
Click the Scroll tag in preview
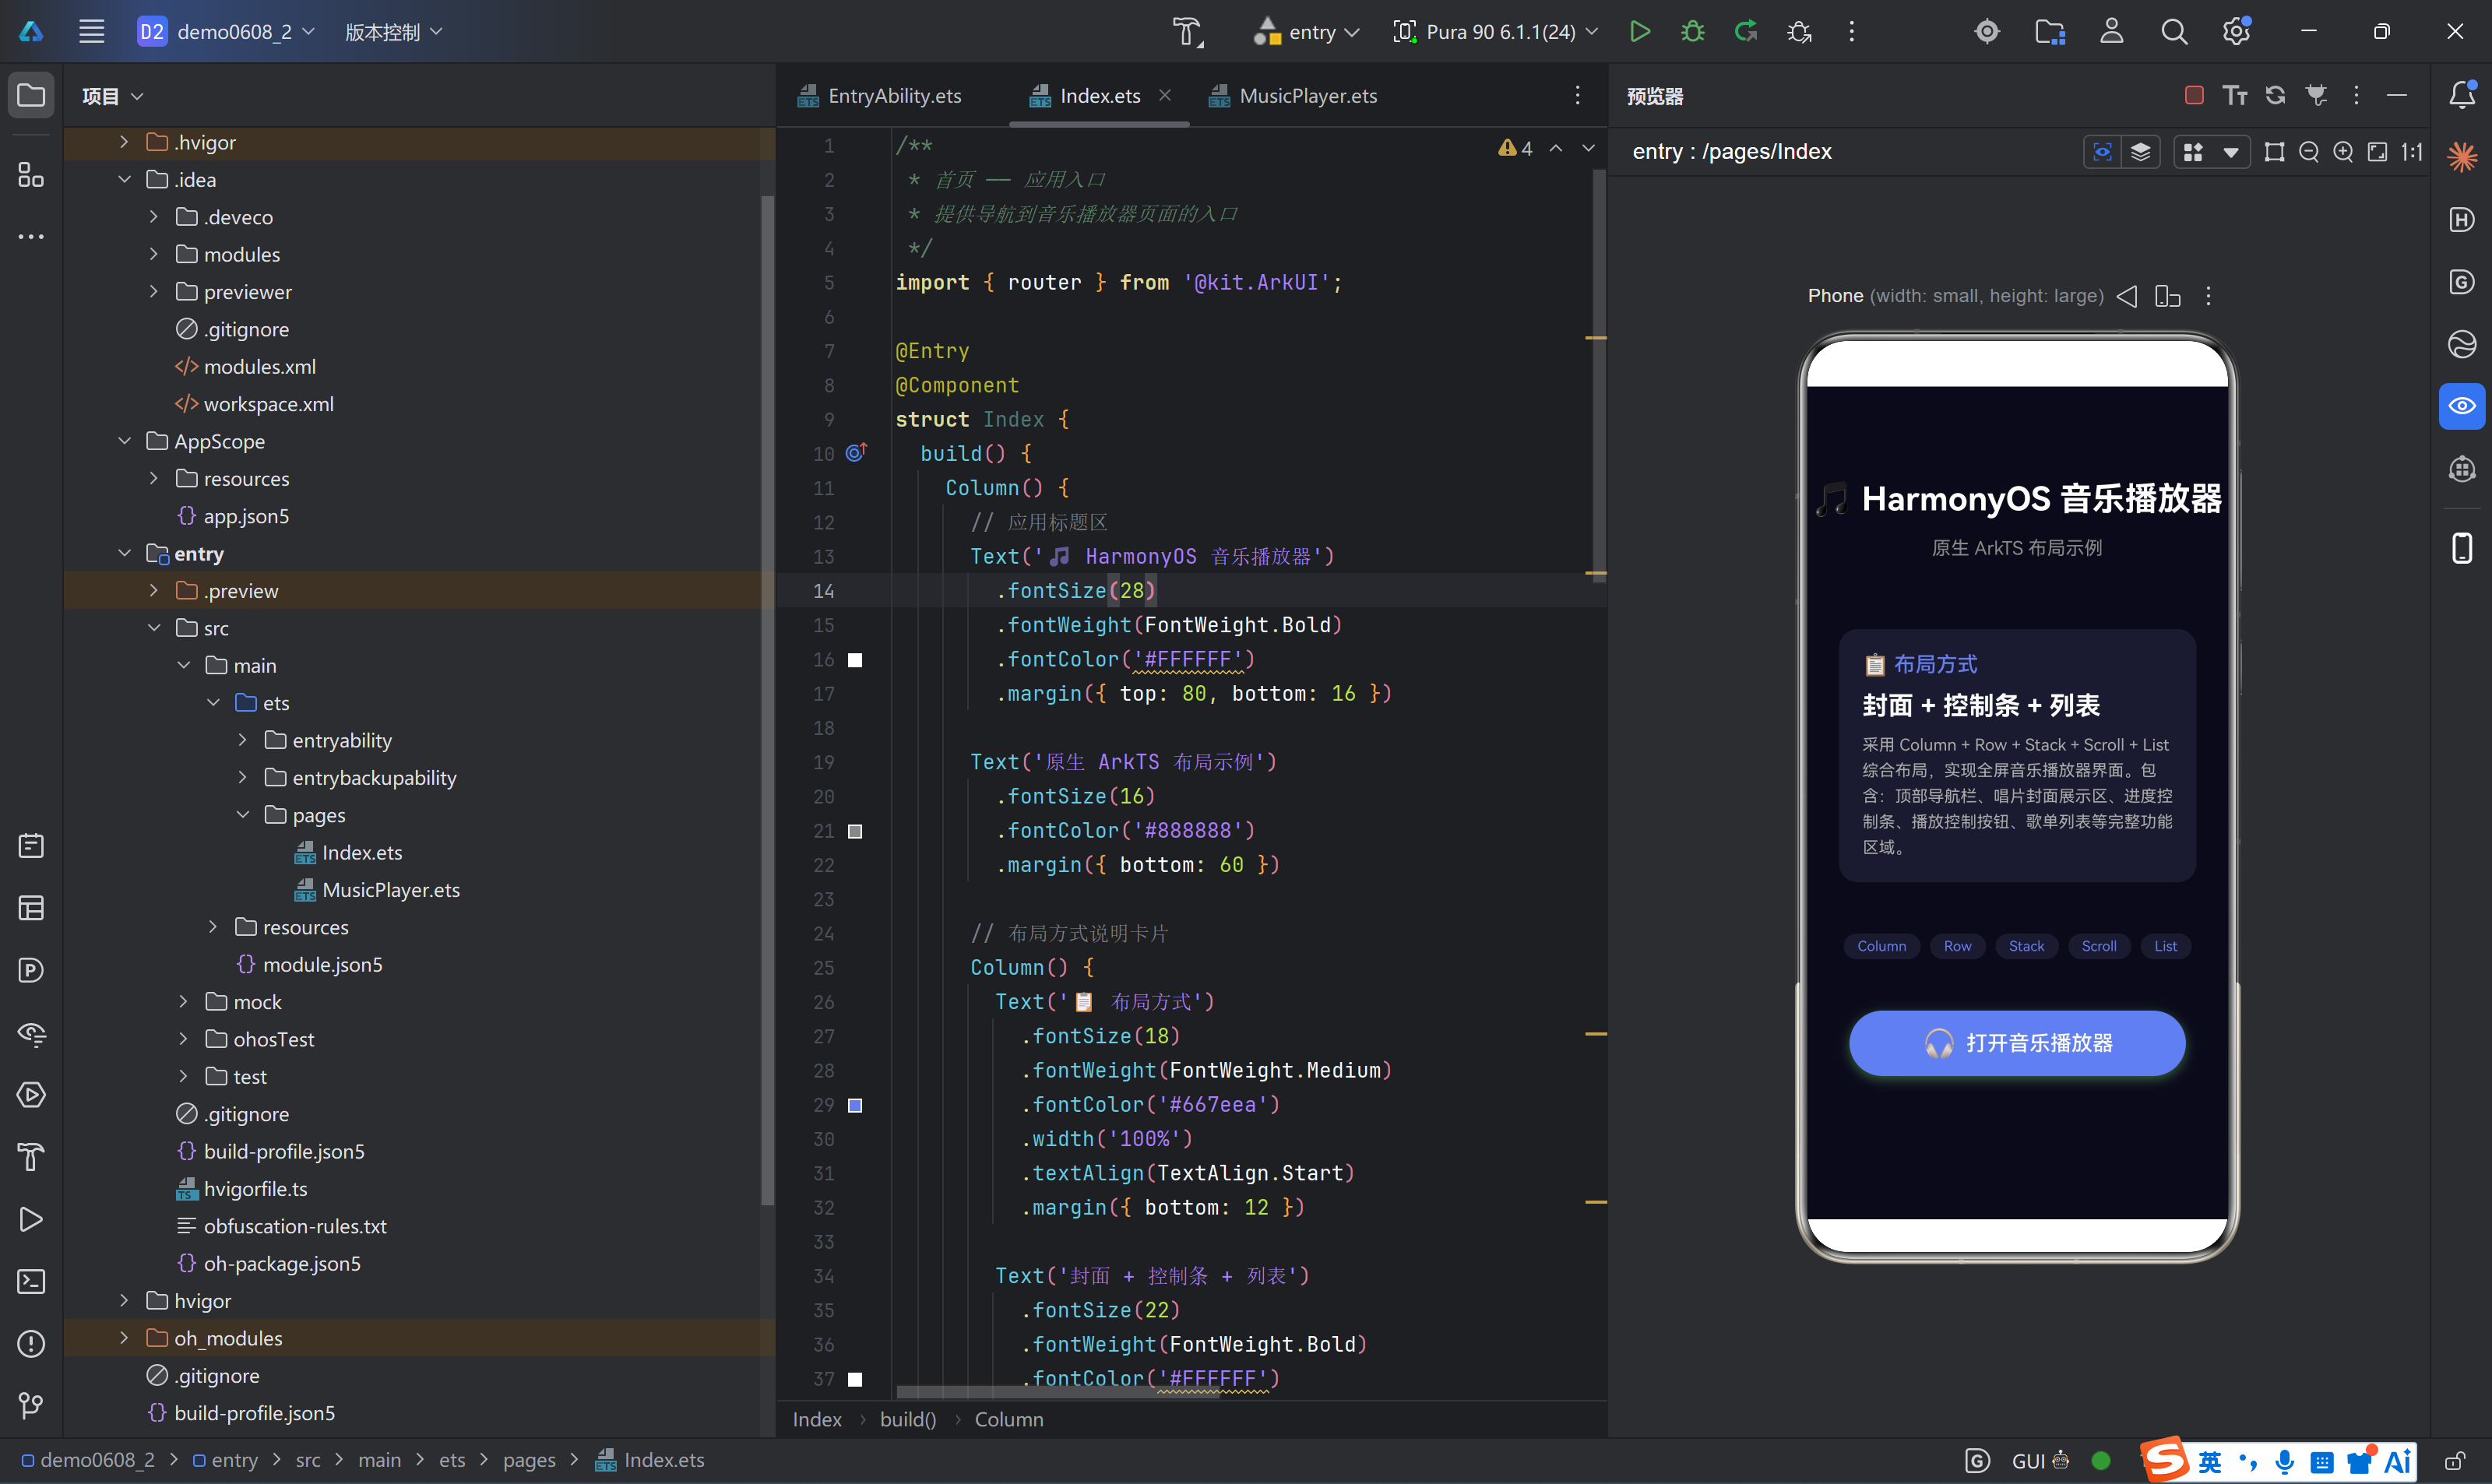(x=2099, y=946)
